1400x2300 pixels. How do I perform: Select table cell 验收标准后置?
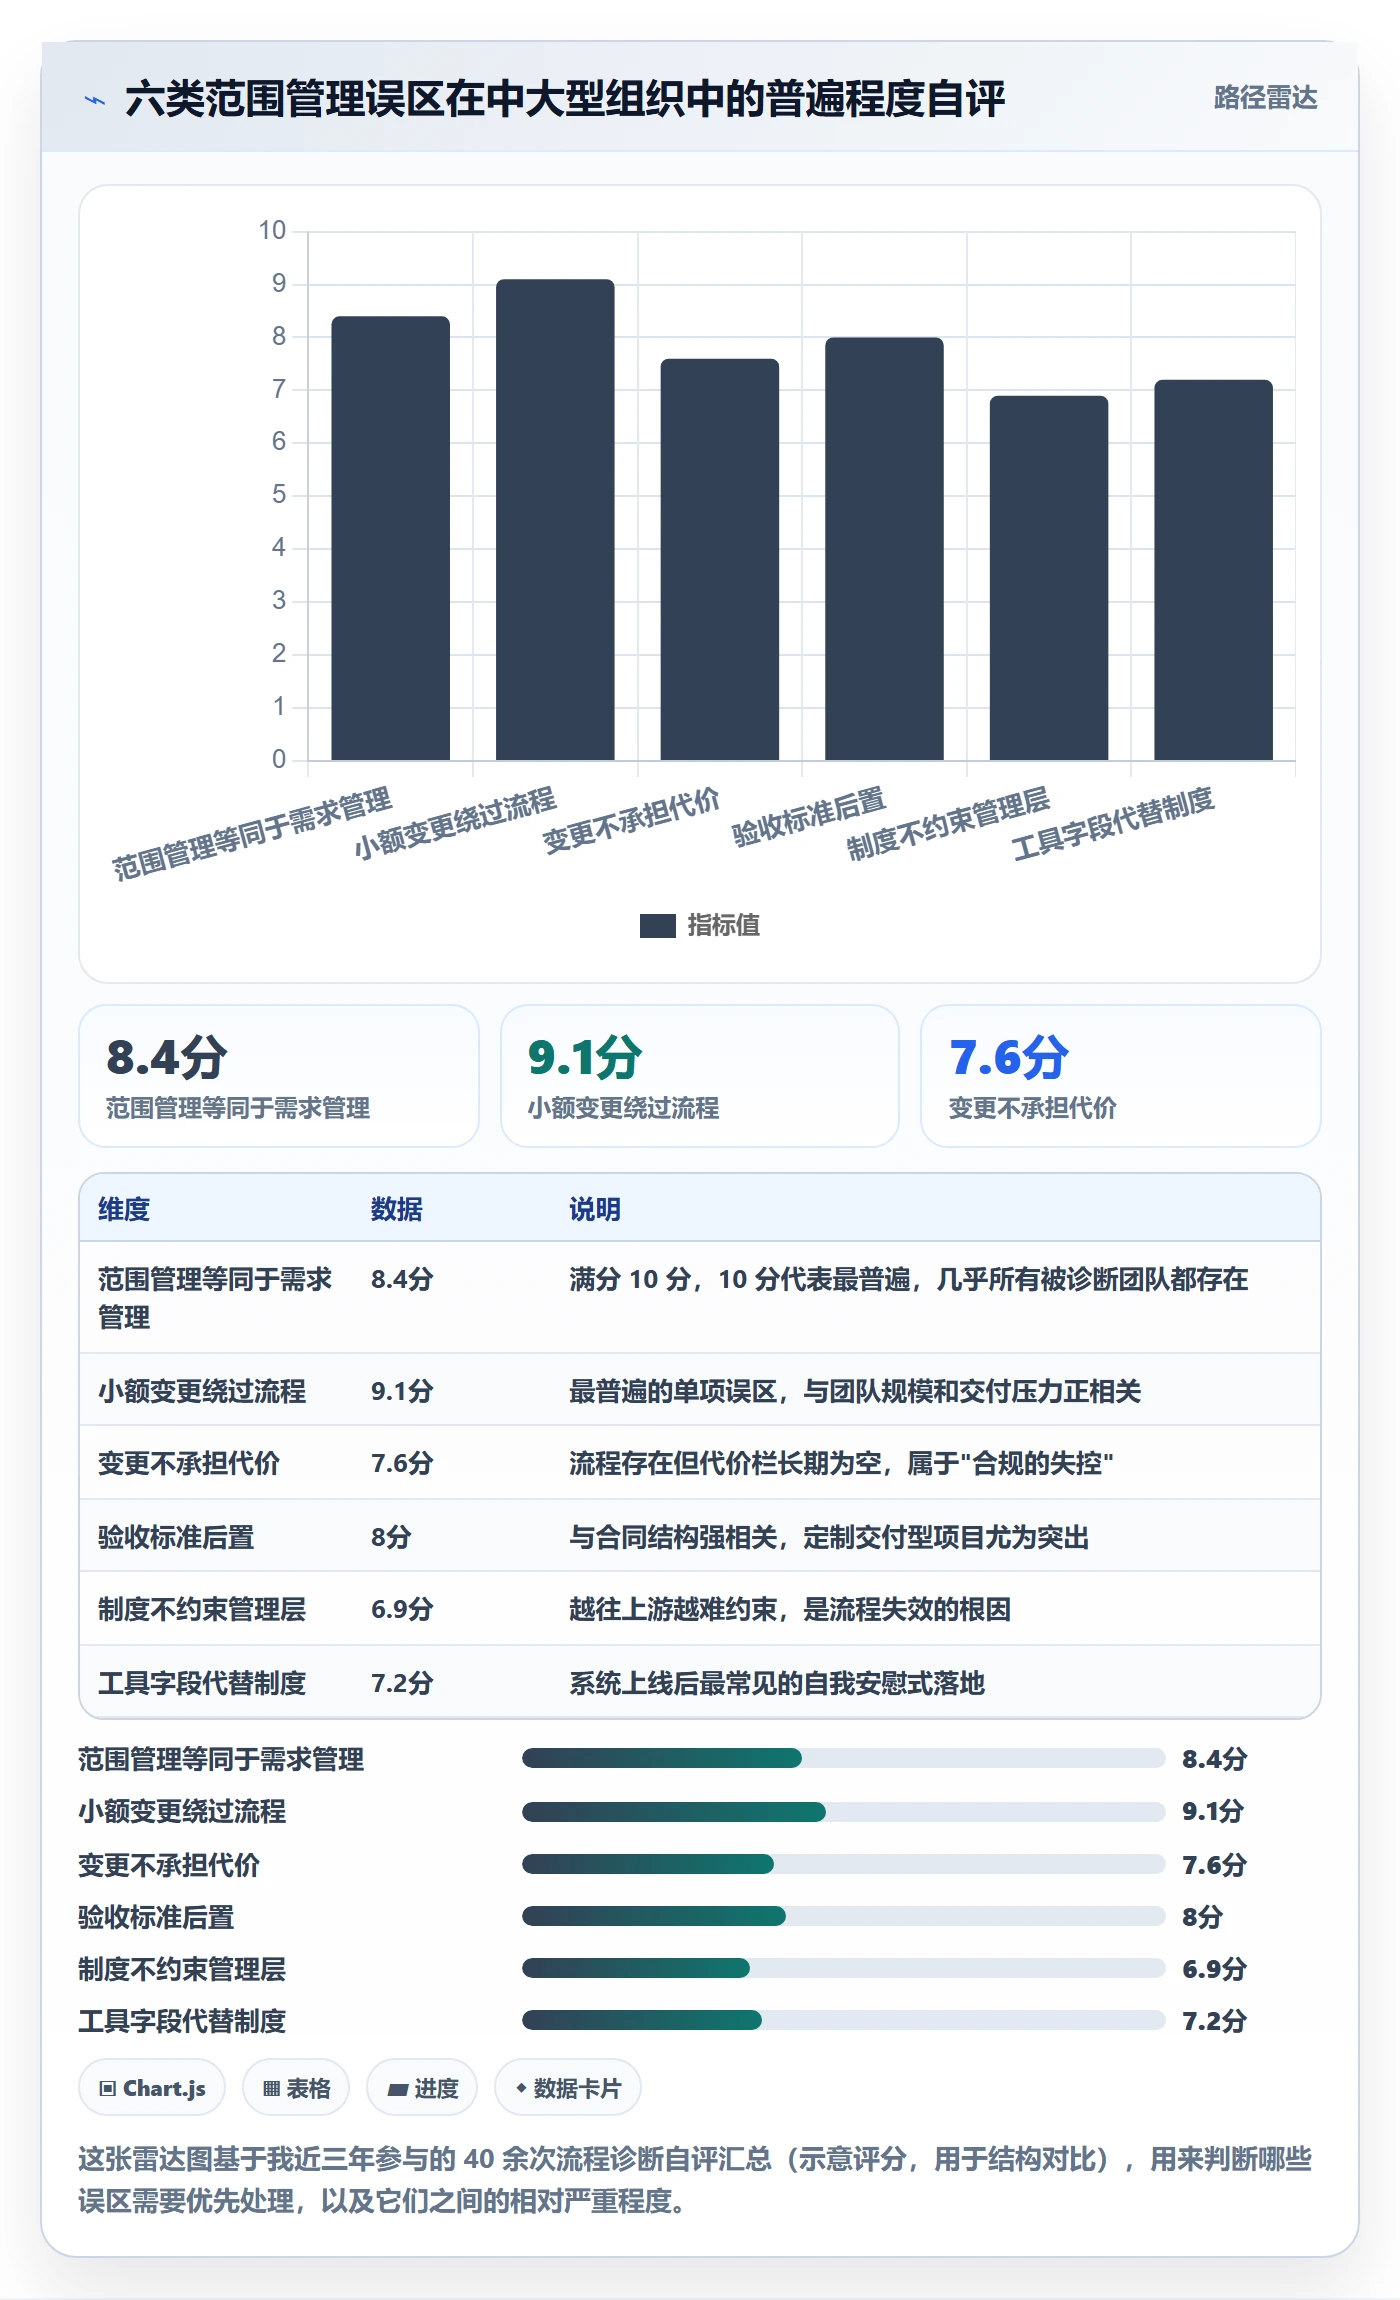(x=176, y=1536)
